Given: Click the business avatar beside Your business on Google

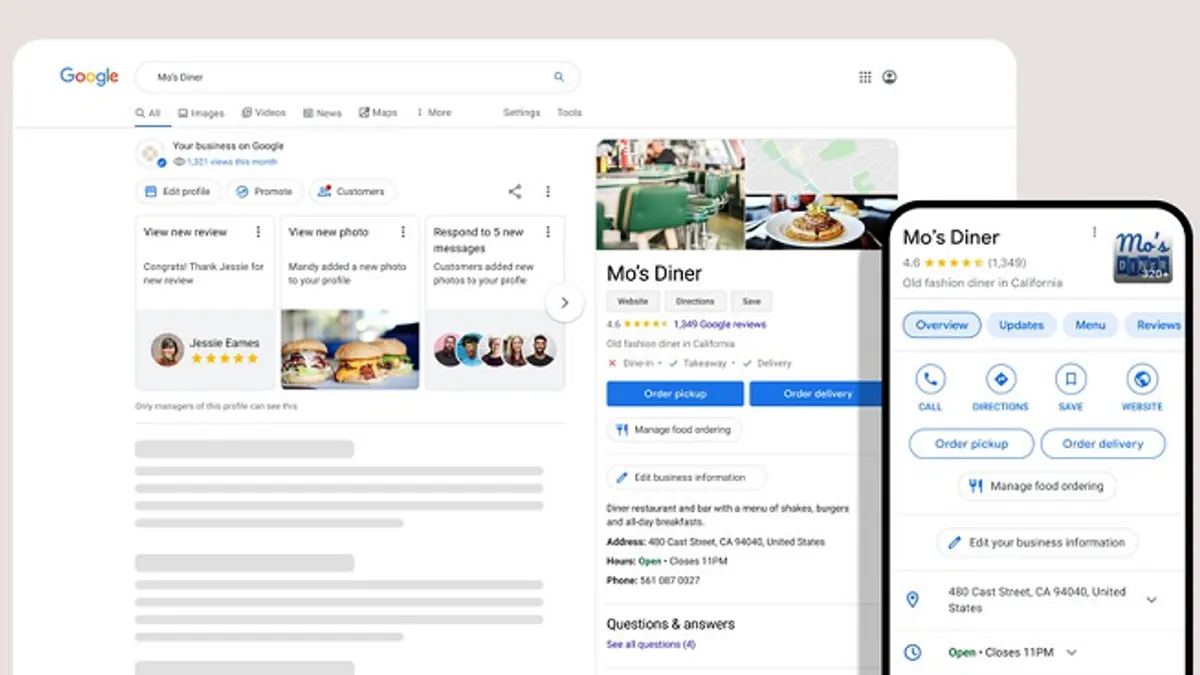Looking at the screenshot, I should (x=150, y=154).
